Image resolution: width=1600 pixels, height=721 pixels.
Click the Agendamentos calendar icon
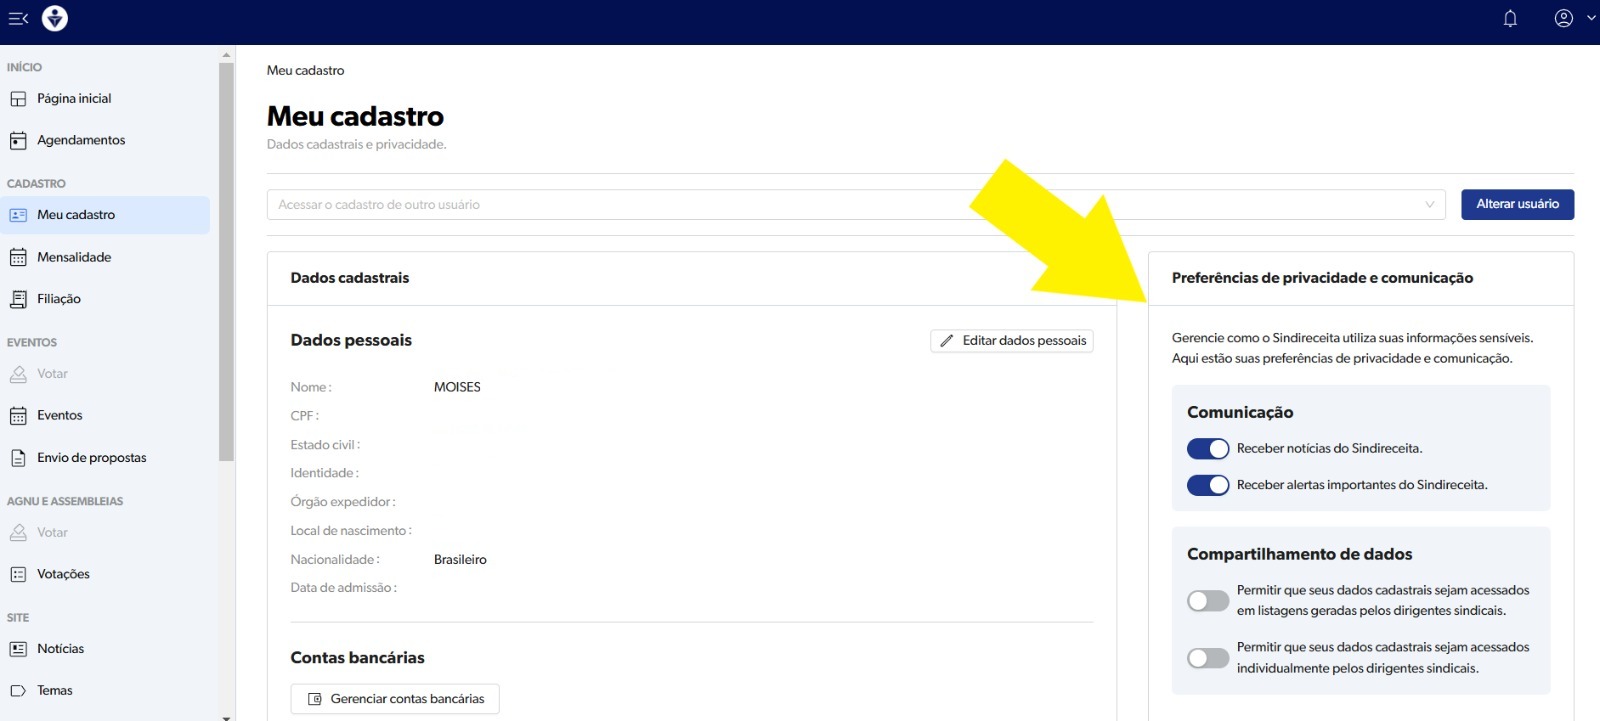18,141
